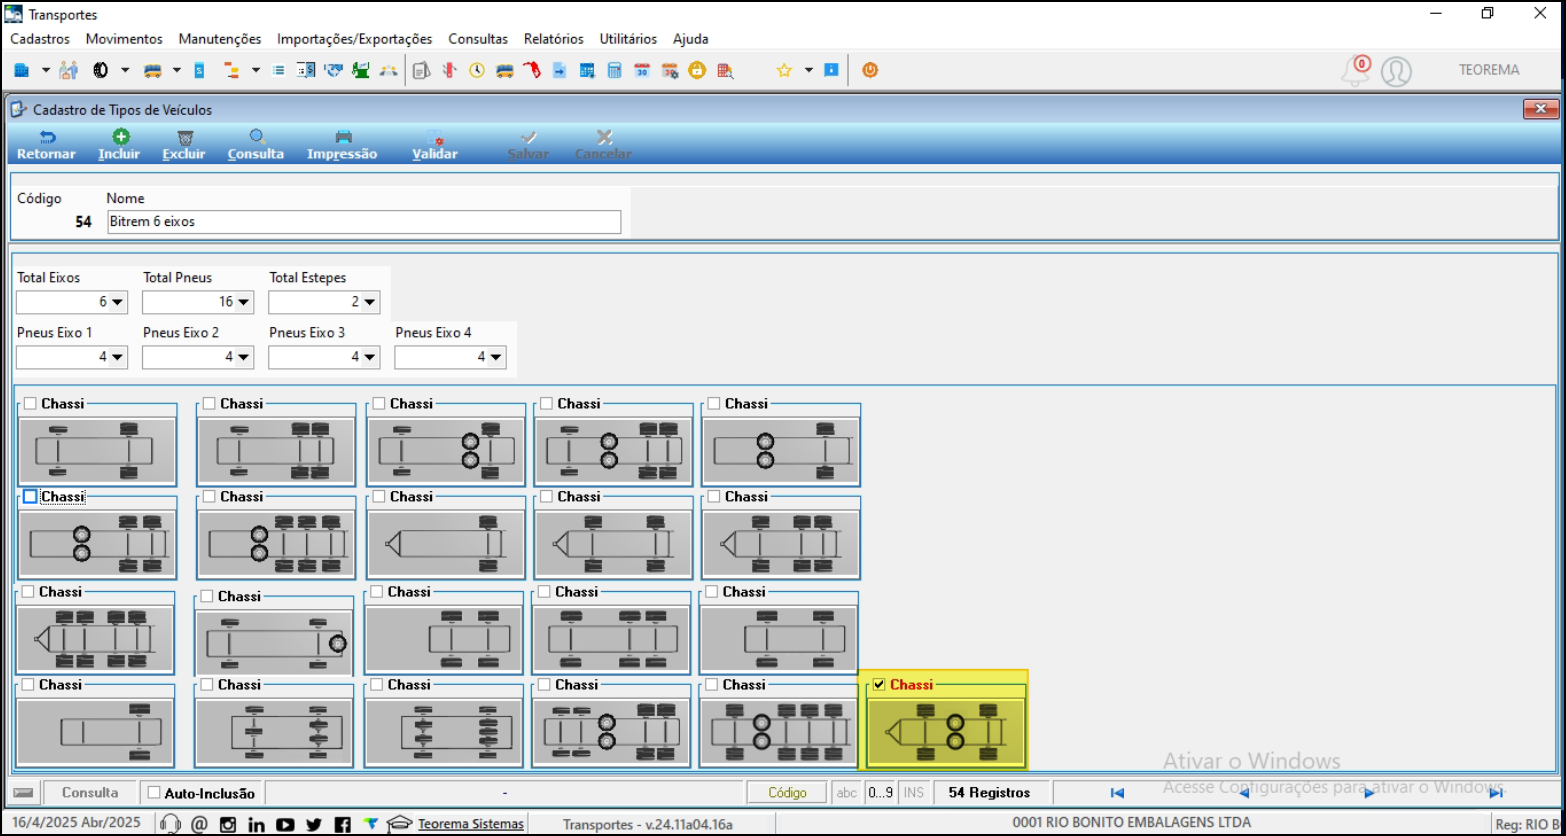Click the blue info square icon in toolbar
Screen dimensions: 1566x836
click(x=831, y=70)
